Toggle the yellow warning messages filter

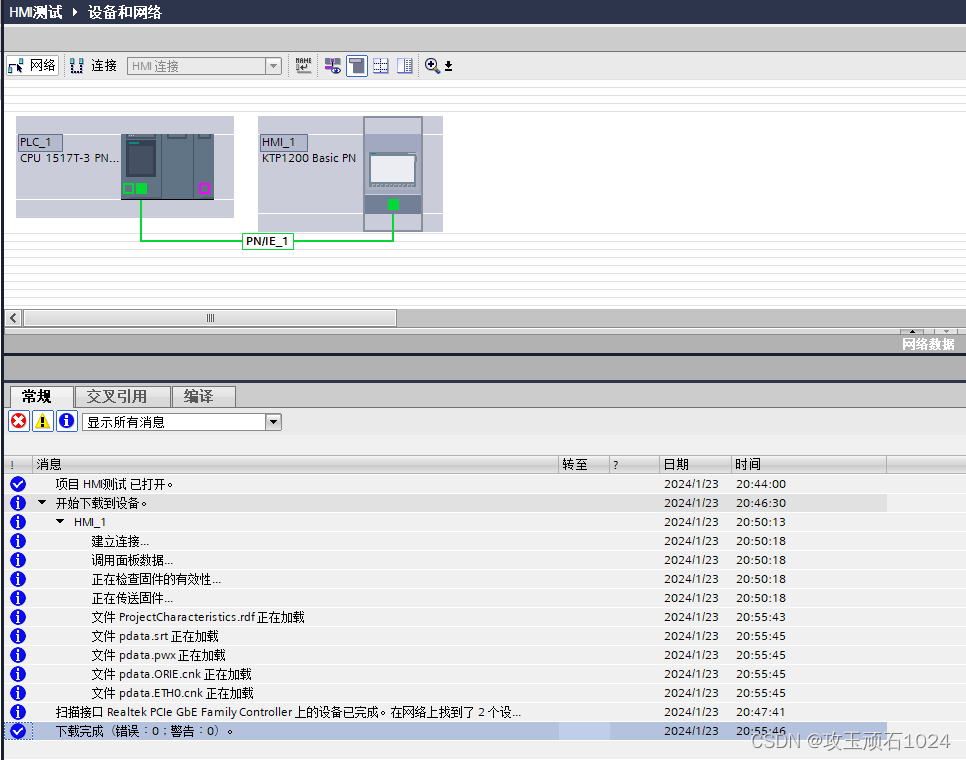[43, 421]
